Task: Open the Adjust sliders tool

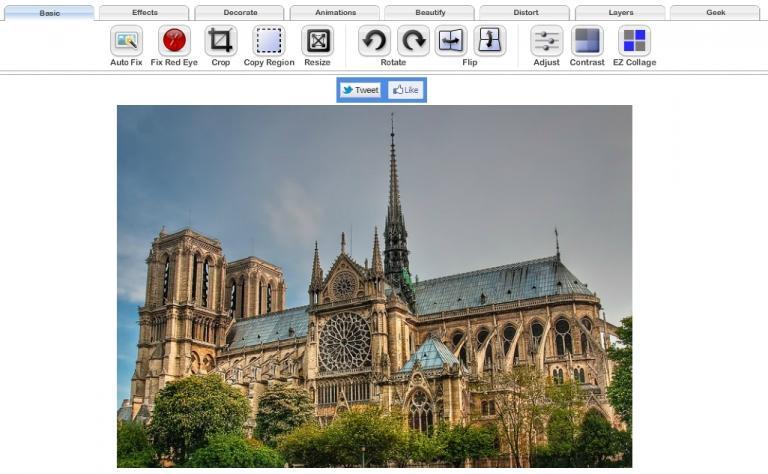Action: pyautogui.click(x=546, y=41)
